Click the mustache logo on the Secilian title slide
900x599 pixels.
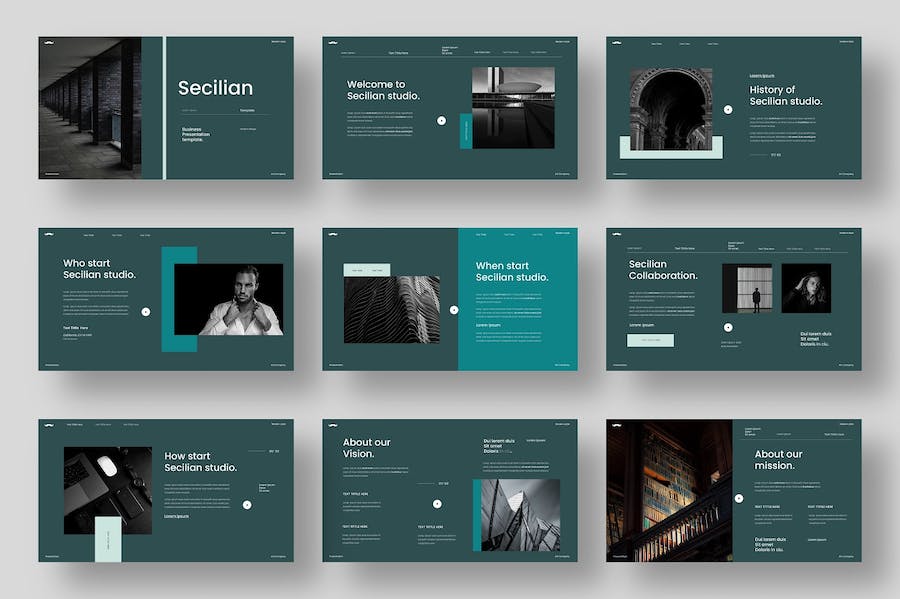pos(50,42)
